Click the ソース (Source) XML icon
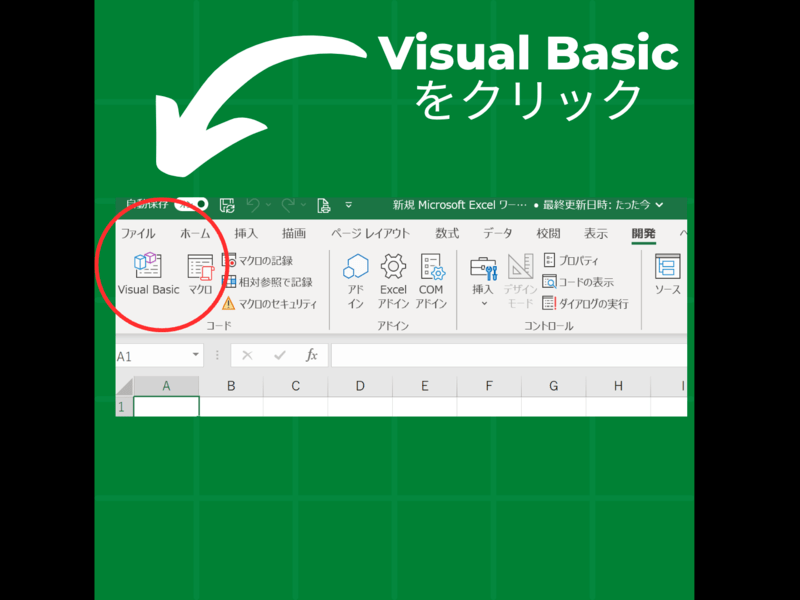Screen dimensions: 800x600 667,274
